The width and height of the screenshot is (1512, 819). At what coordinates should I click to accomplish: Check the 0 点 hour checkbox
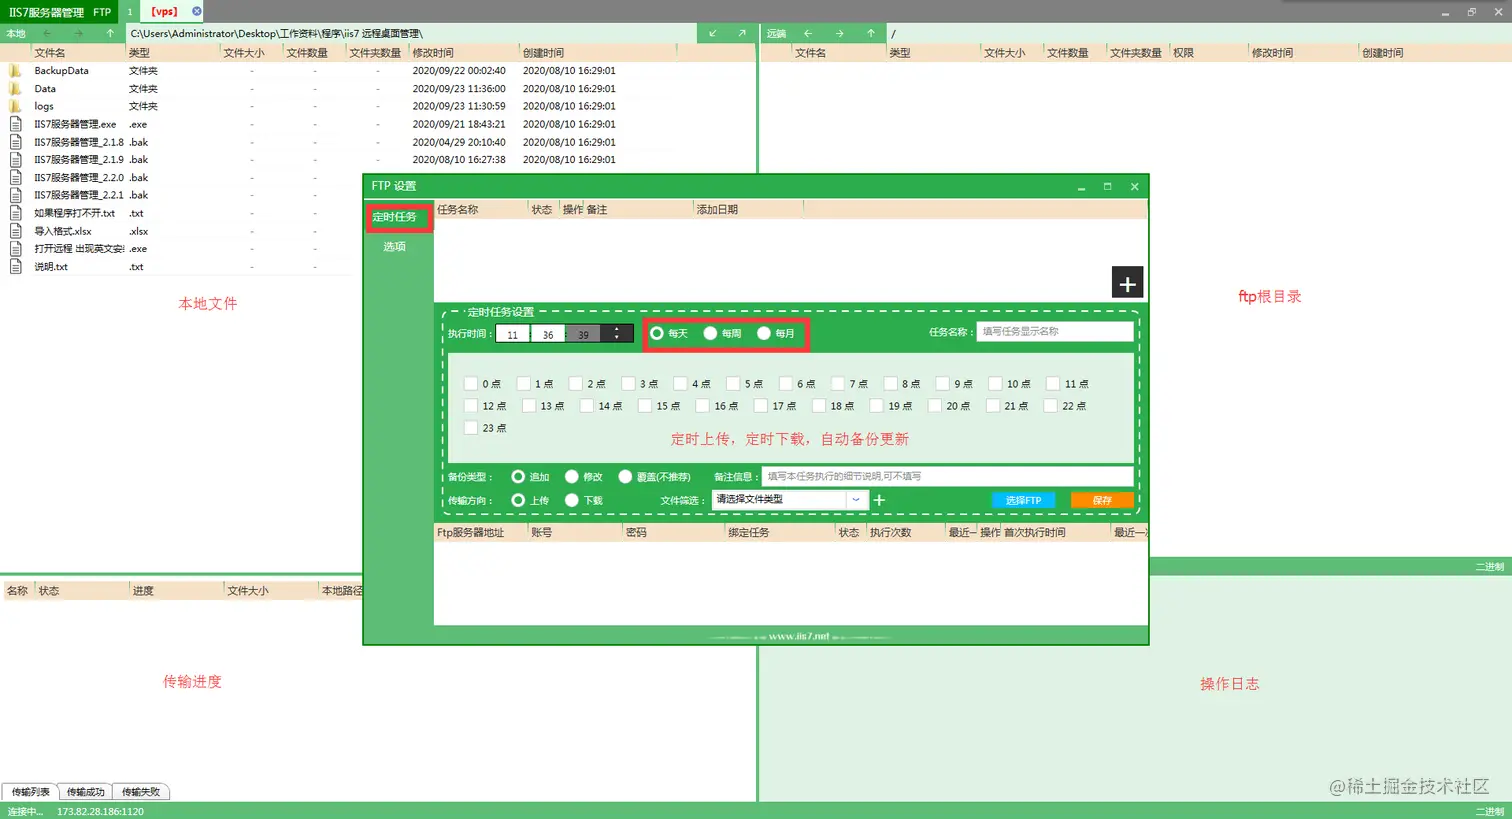(x=471, y=383)
